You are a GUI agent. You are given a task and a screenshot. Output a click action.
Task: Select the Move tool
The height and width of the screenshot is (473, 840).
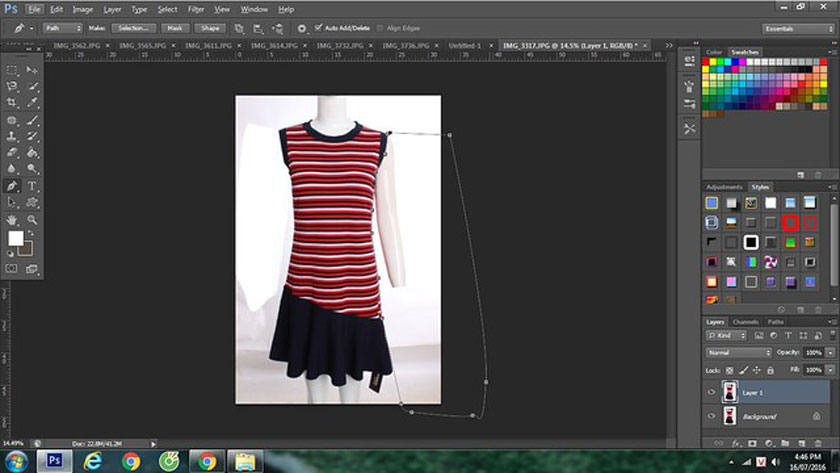click(x=32, y=70)
